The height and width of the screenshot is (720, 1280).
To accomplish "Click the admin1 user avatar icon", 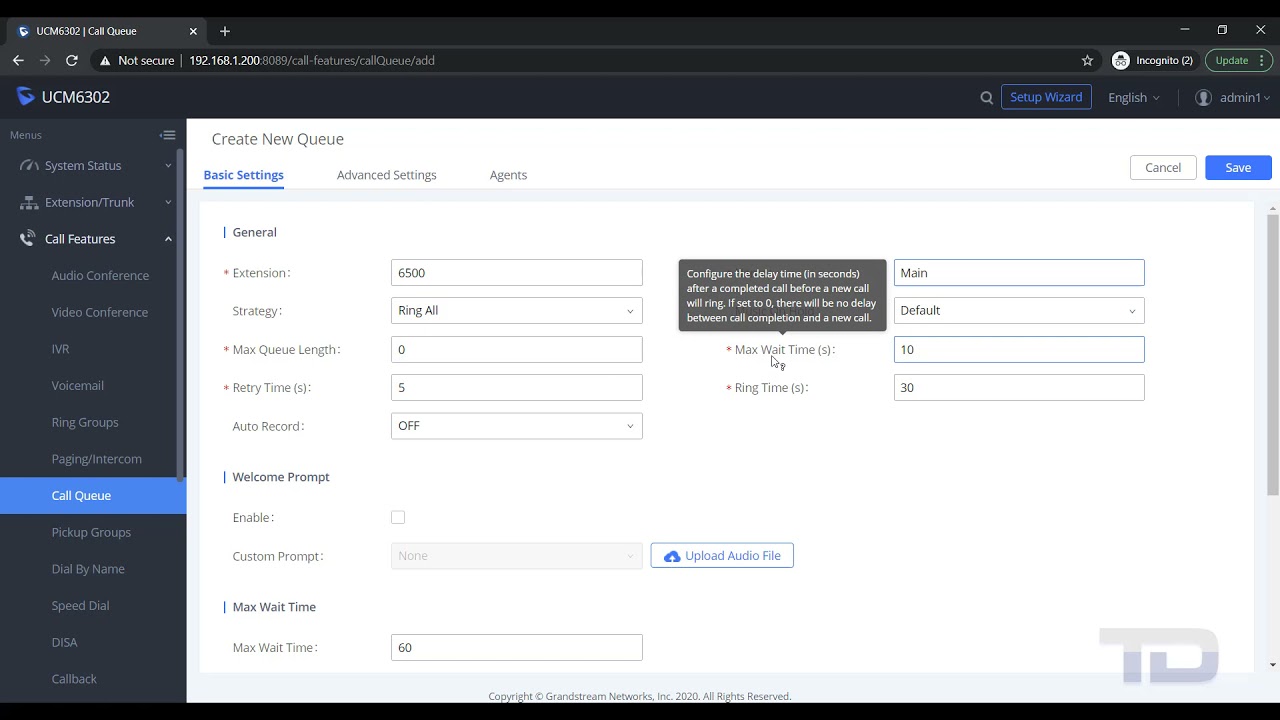I will pyautogui.click(x=1204, y=98).
